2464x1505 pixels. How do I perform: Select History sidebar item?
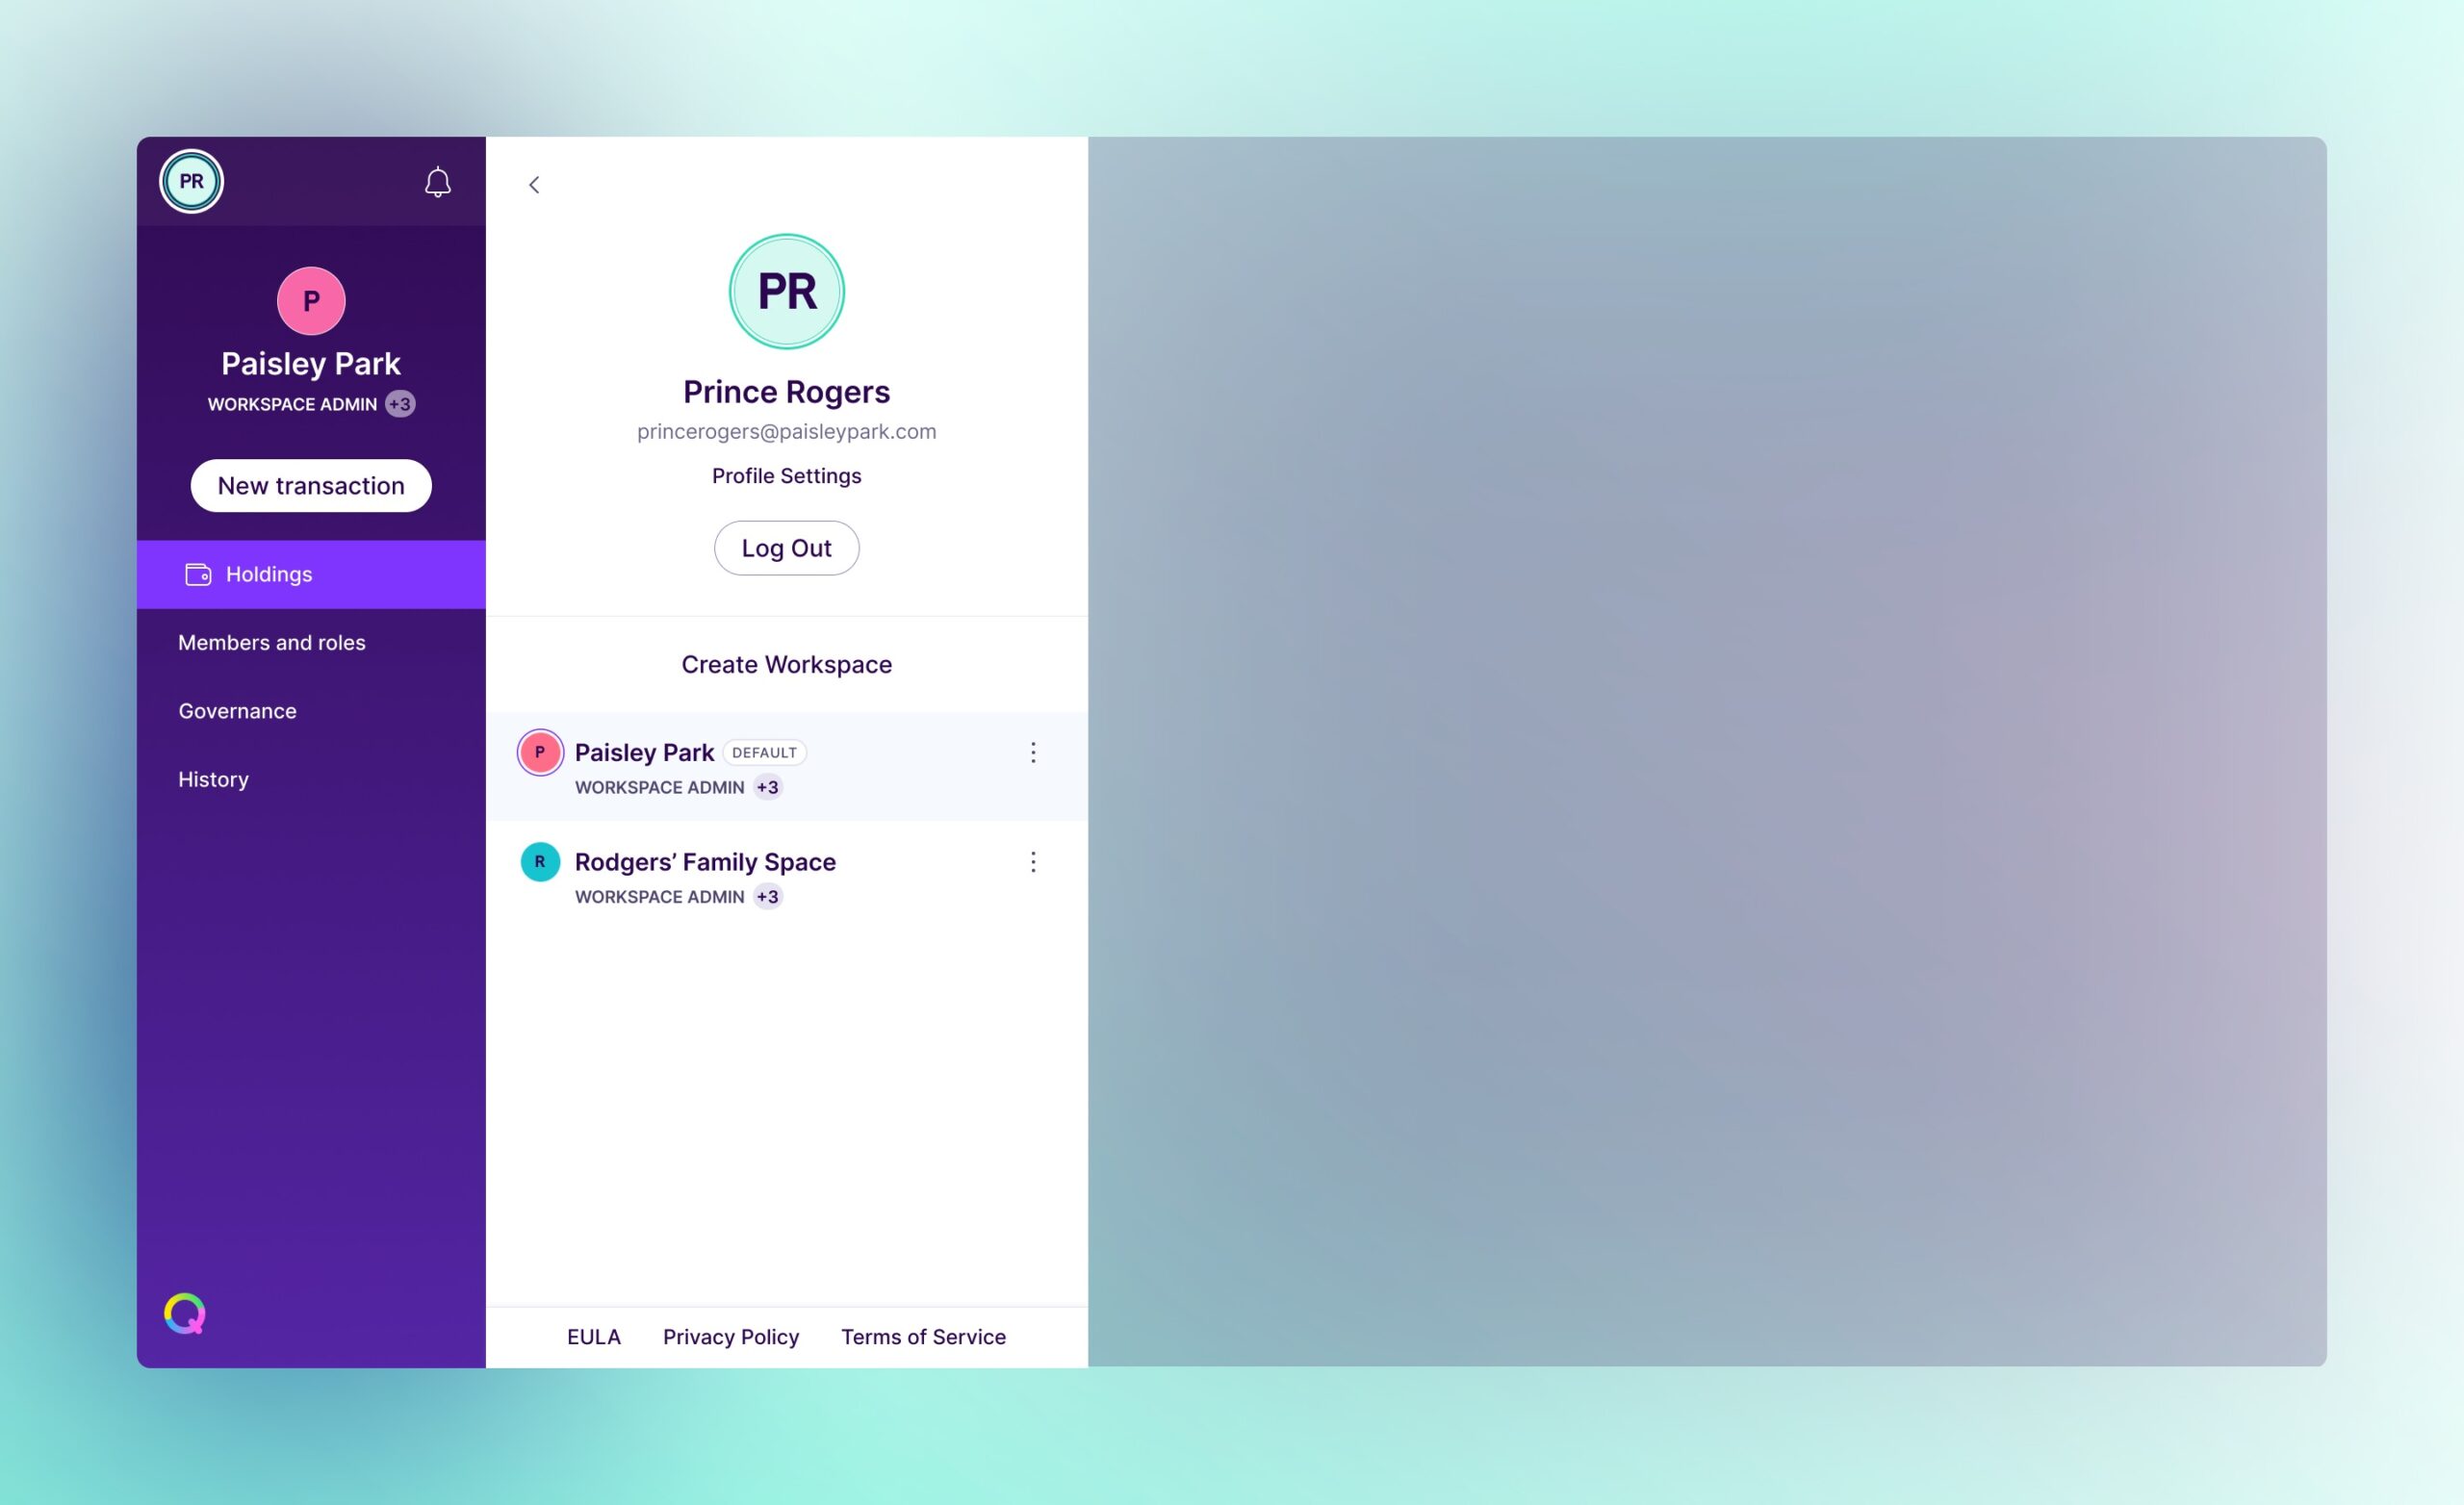point(213,777)
